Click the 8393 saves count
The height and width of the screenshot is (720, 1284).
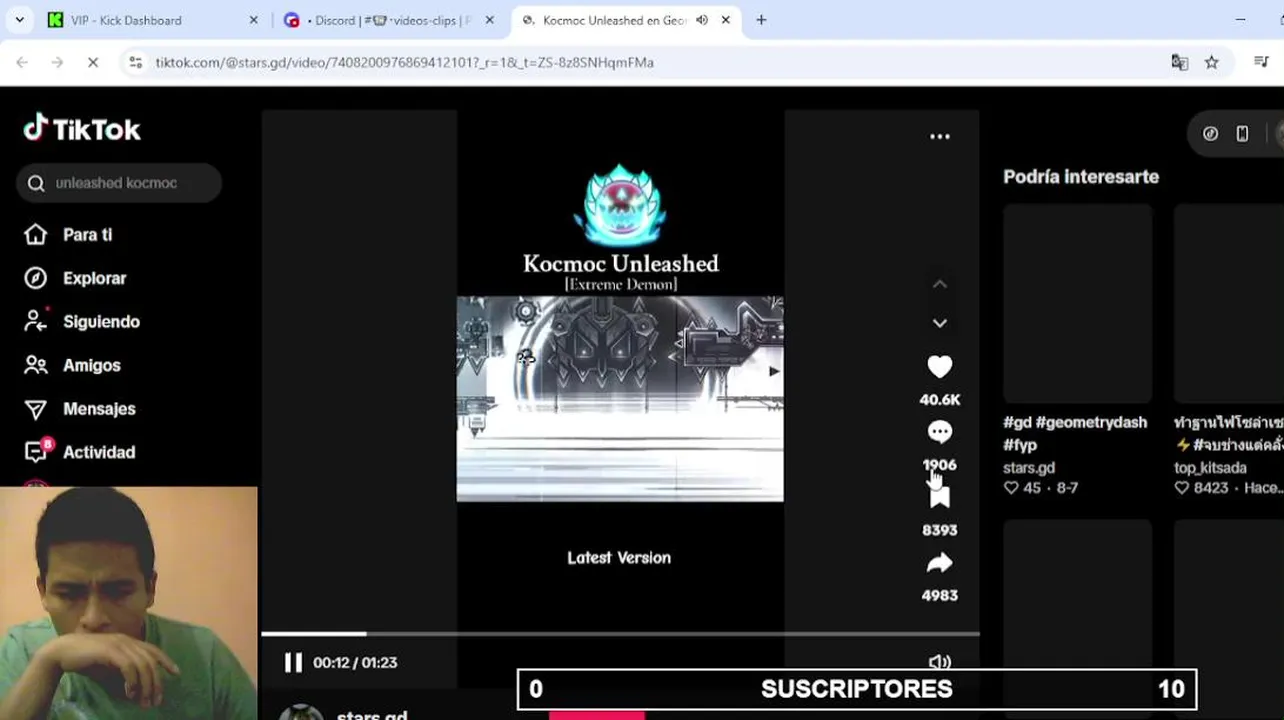[940, 530]
